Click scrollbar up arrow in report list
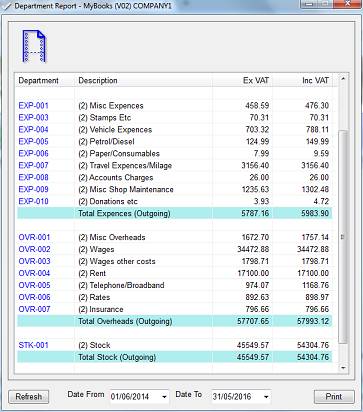Viewport: 363px width, 412px height. (343, 79)
